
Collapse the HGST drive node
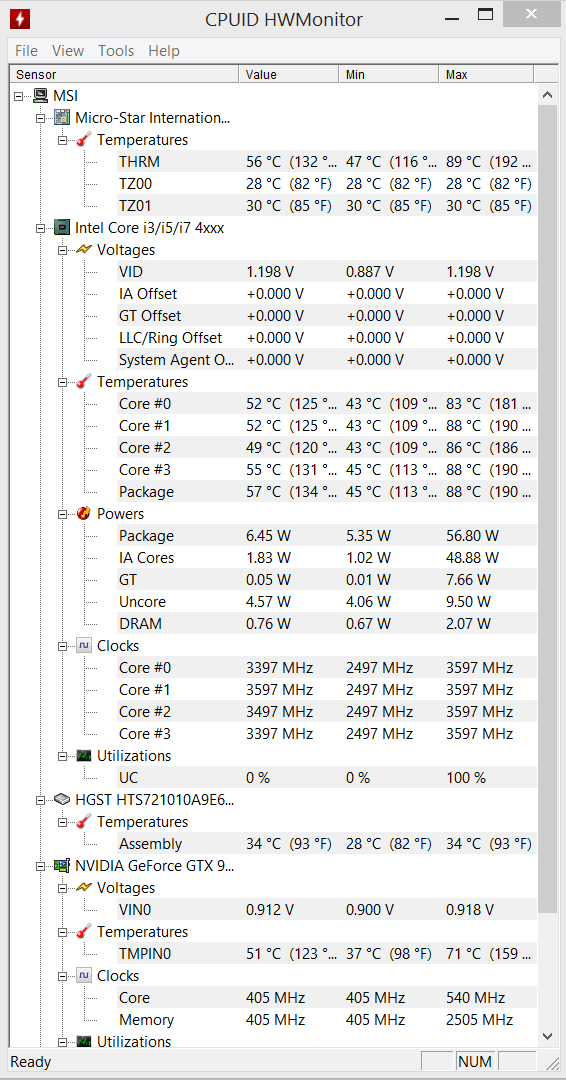(41, 800)
